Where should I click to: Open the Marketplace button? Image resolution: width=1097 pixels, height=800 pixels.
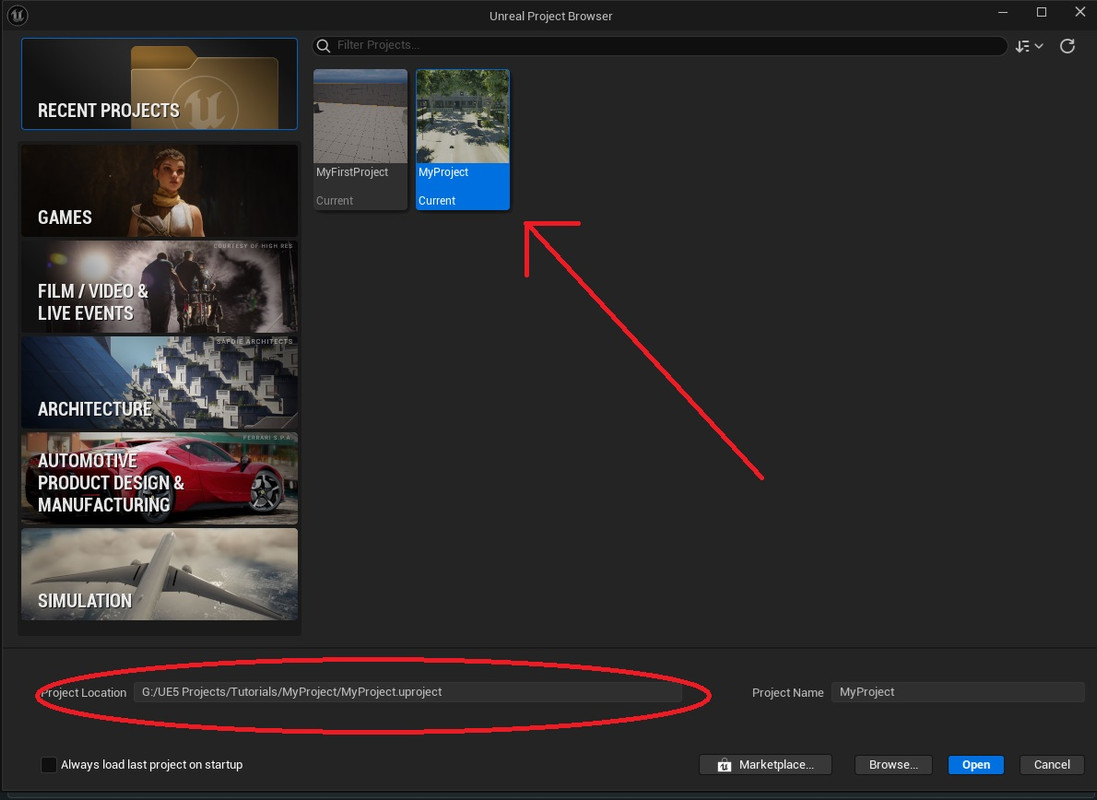pos(765,765)
